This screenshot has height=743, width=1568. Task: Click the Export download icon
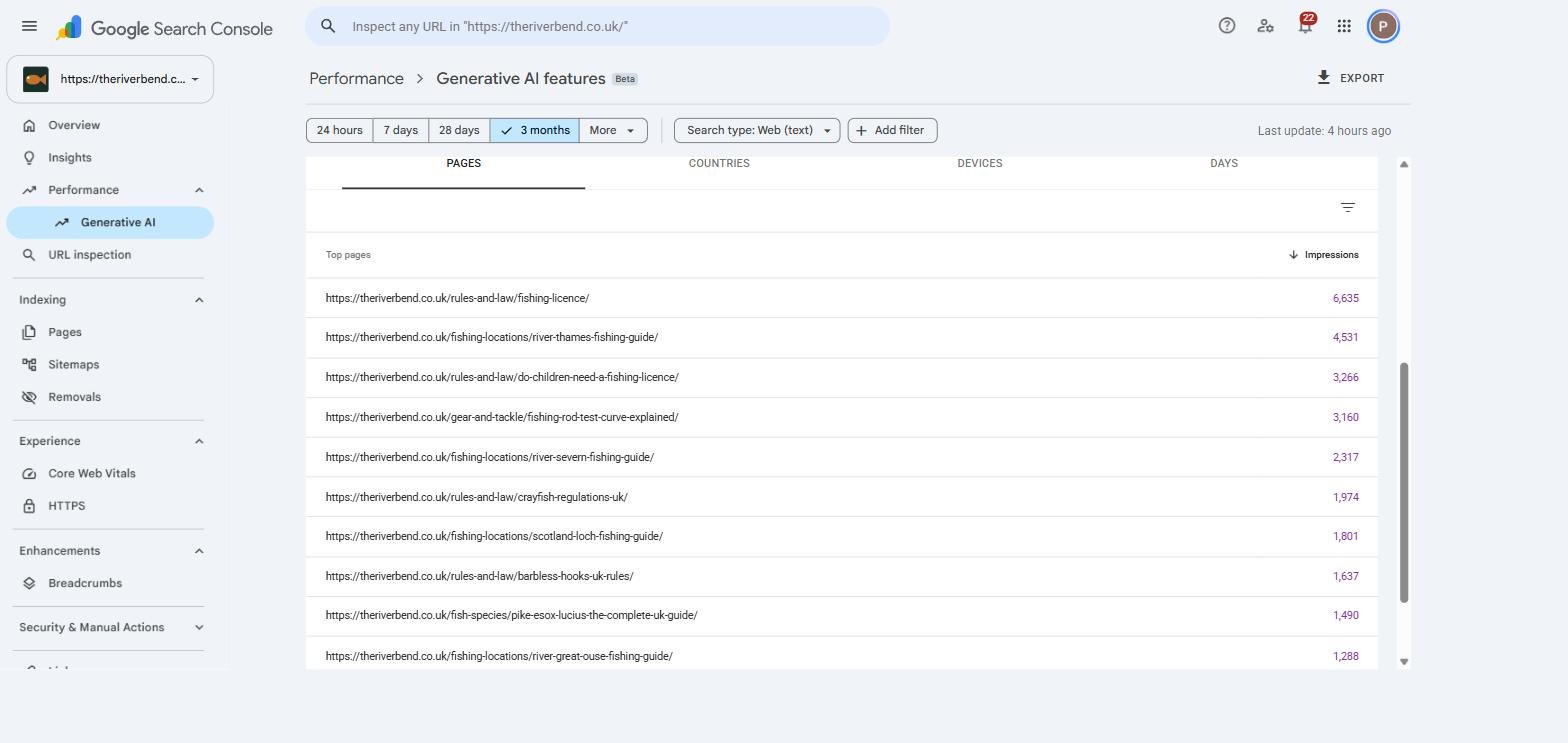[x=1324, y=77]
